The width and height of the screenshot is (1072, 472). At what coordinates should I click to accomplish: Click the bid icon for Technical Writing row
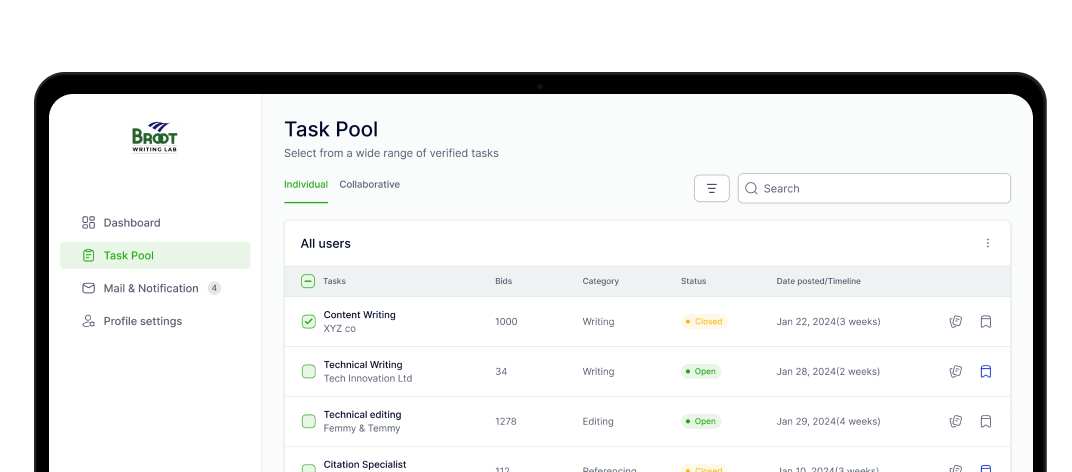tap(955, 372)
